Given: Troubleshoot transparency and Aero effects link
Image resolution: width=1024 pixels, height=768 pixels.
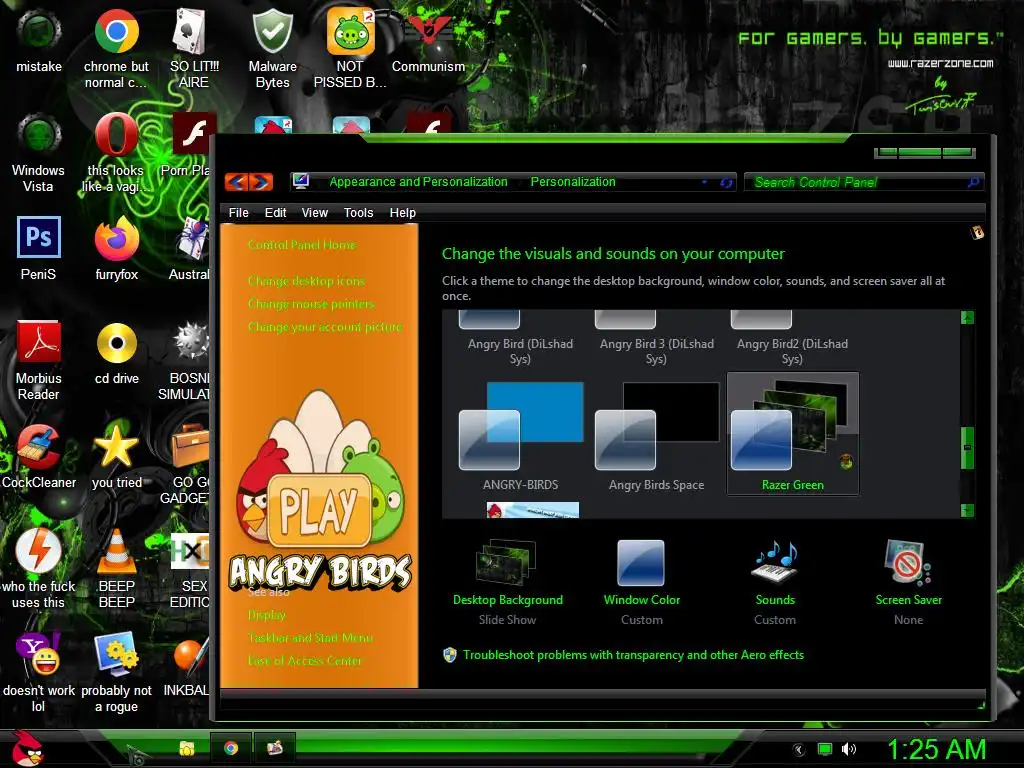Looking at the screenshot, I should (x=633, y=655).
